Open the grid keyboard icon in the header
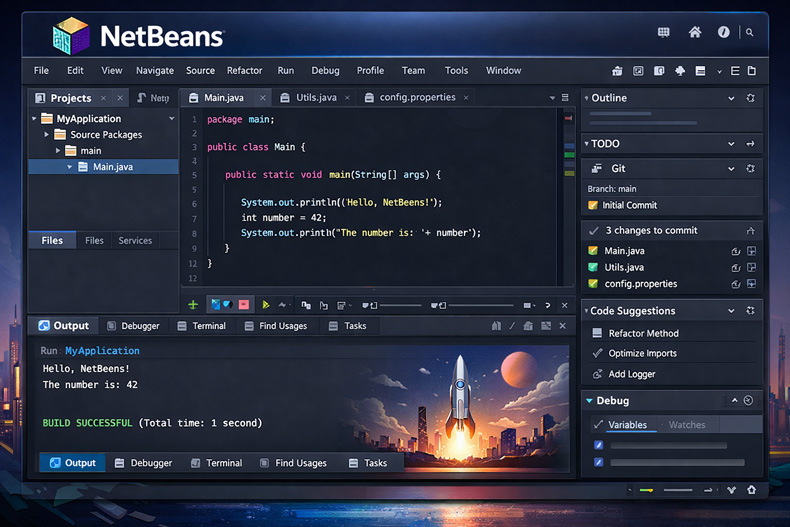This screenshot has width=790, height=527. click(x=664, y=32)
